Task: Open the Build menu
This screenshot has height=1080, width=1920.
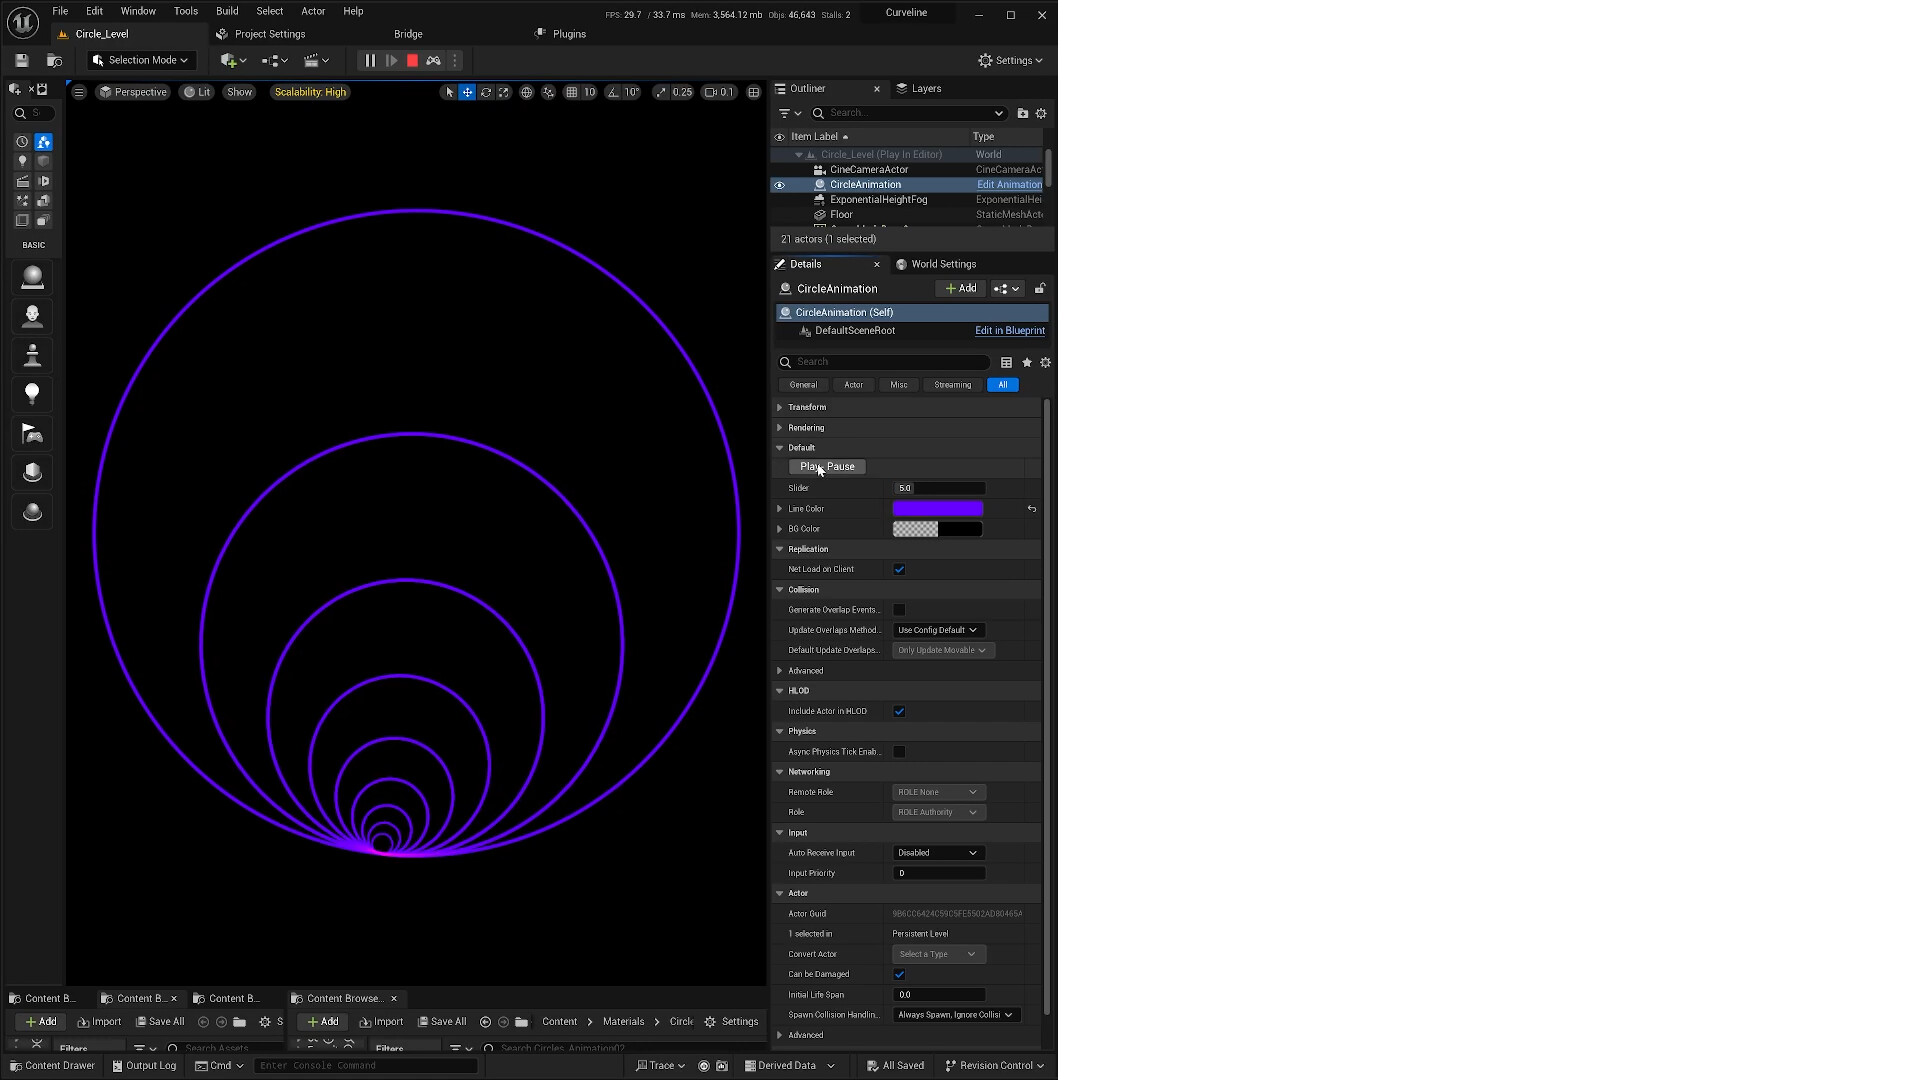Action: [227, 11]
